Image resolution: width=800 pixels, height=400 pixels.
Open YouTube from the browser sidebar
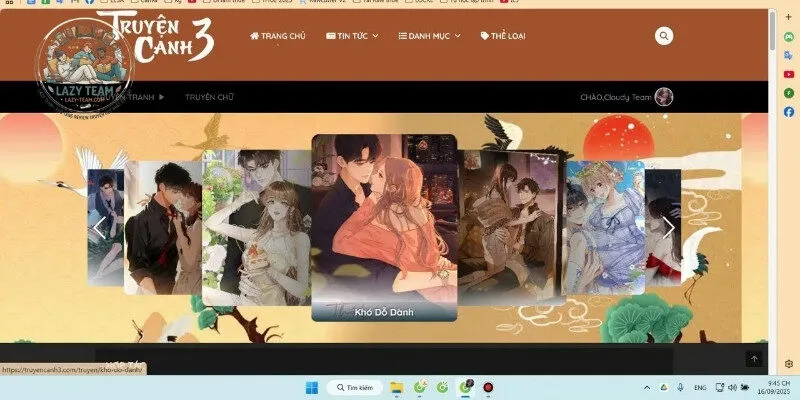tap(789, 74)
